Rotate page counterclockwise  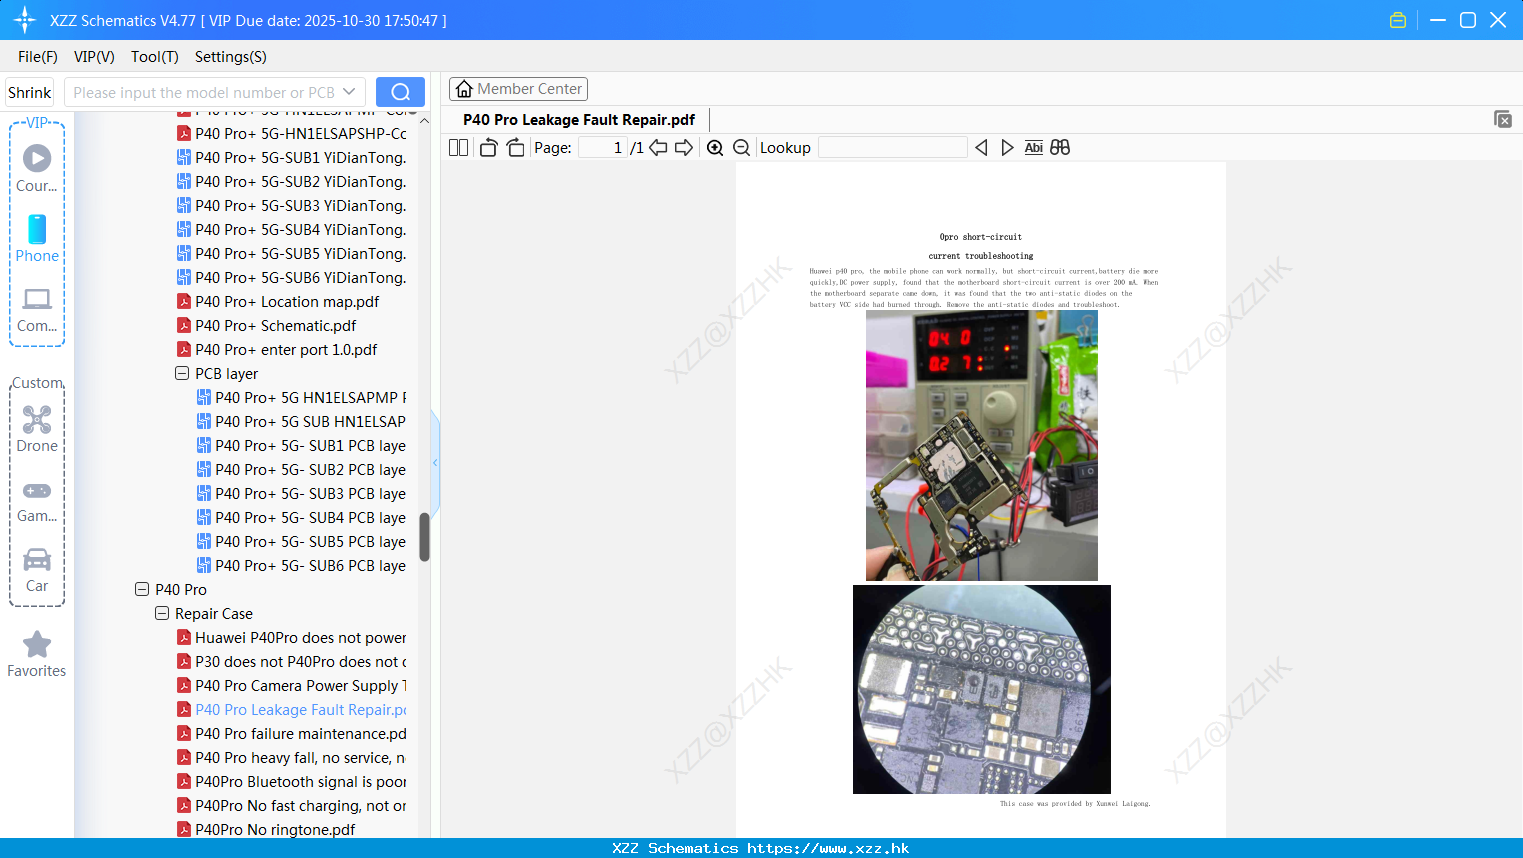[488, 148]
